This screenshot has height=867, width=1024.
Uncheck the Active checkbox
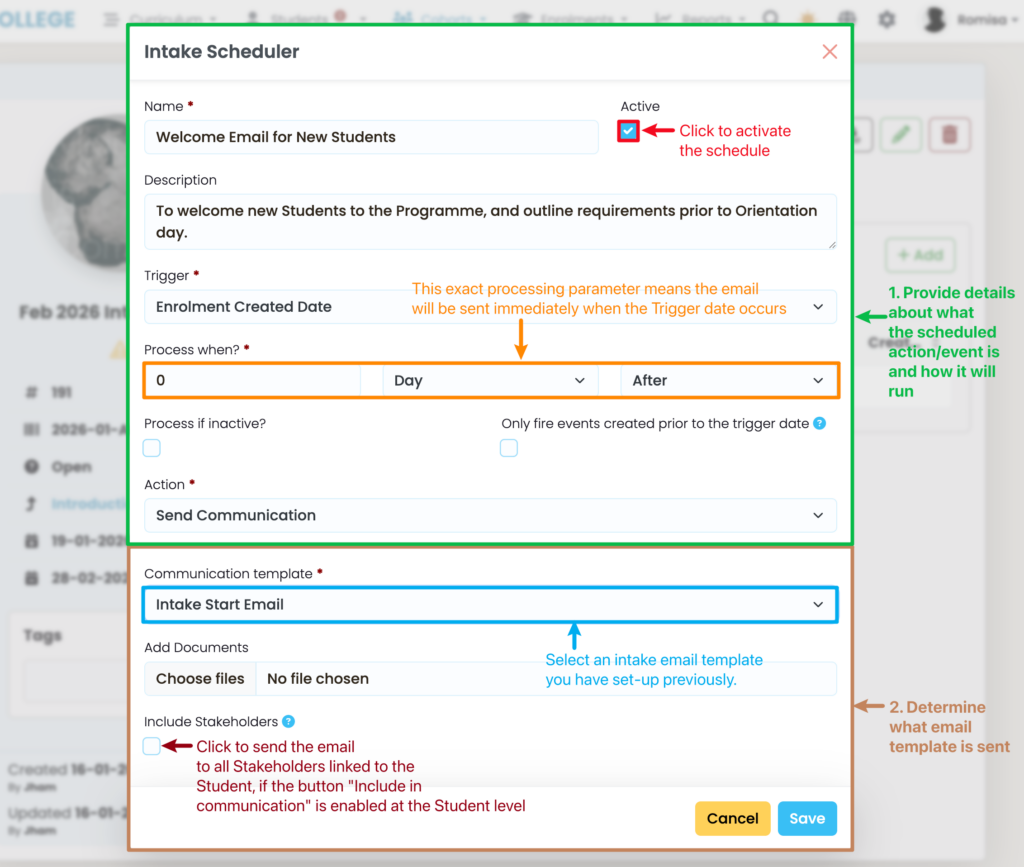pos(628,131)
